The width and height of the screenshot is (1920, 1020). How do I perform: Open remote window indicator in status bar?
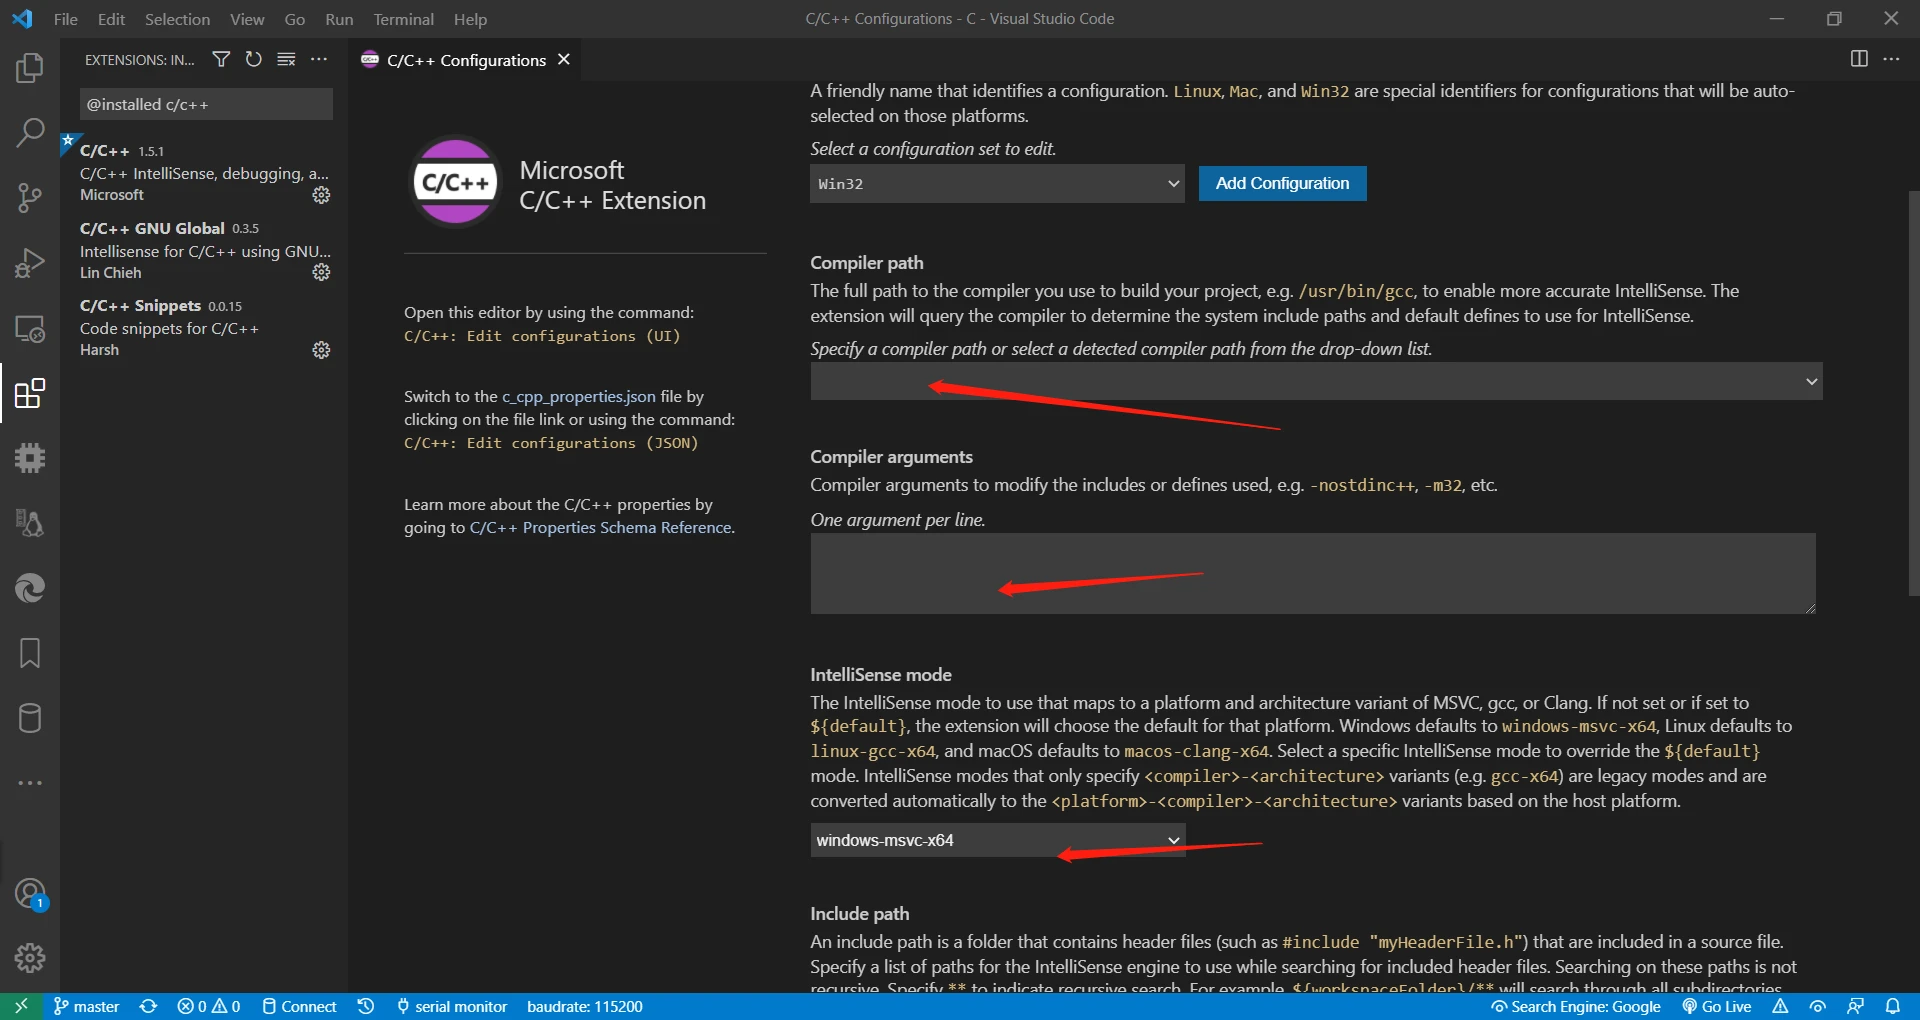pyautogui.click(x=21, y=1006)
